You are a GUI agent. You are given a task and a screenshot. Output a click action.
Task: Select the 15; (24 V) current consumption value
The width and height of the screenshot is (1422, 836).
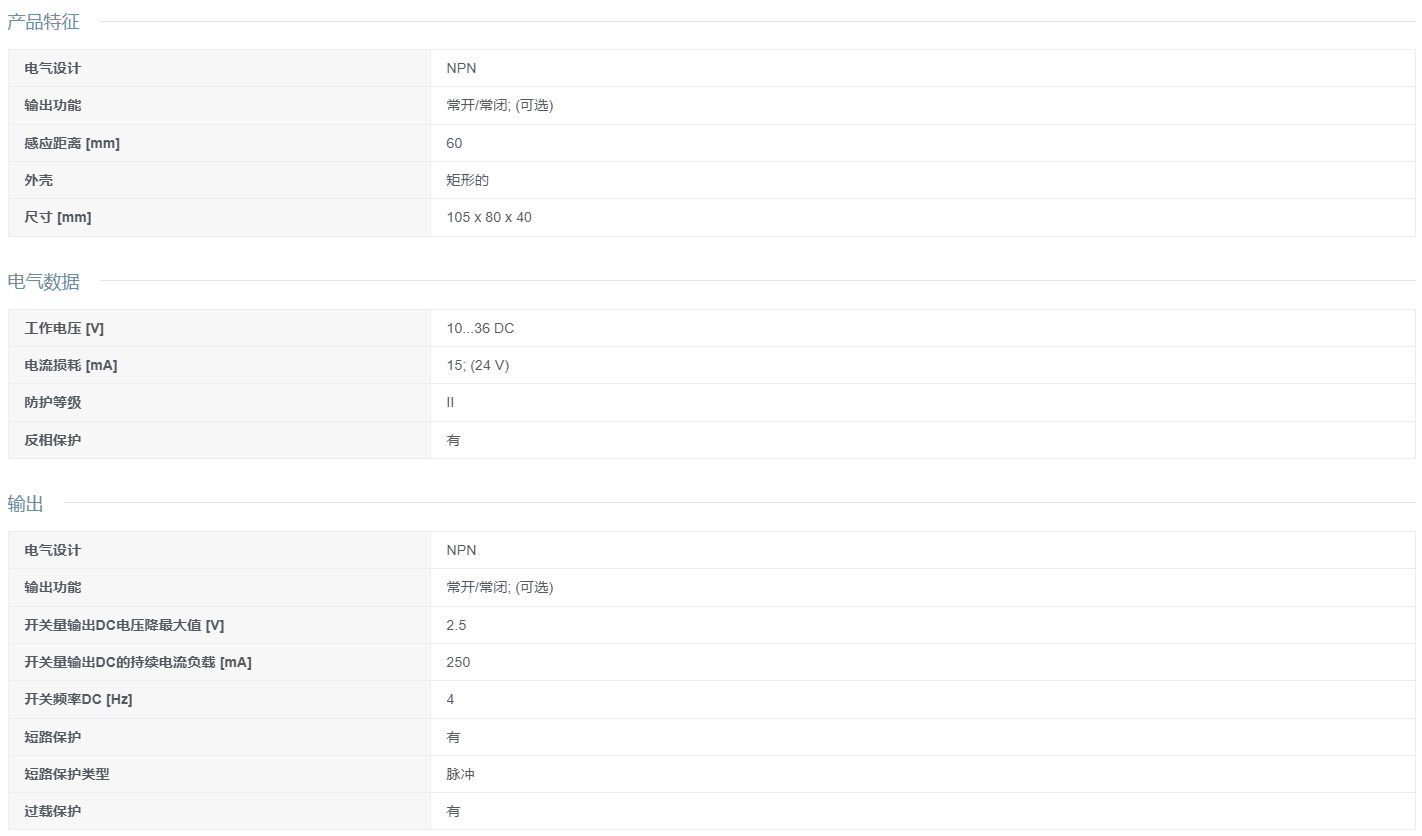click(x=478, y=365)
